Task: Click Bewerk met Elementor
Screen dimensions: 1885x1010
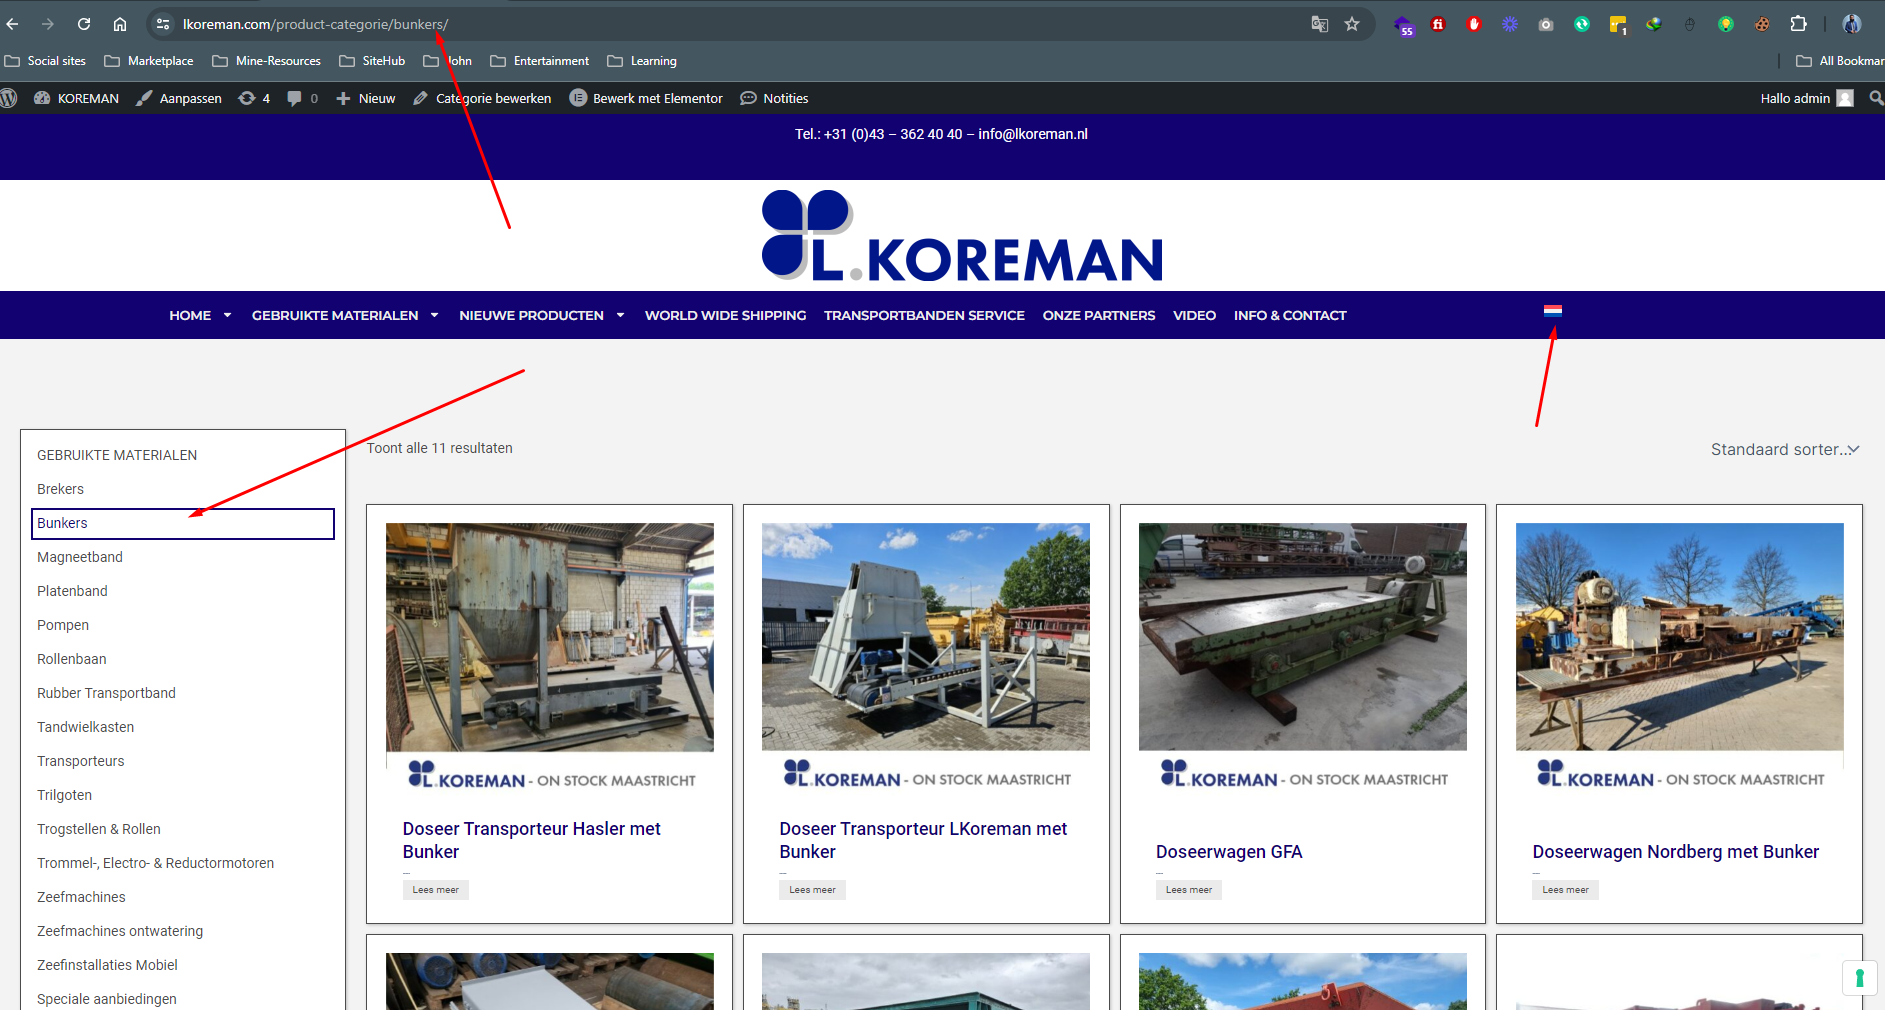Action: point(646,98)
